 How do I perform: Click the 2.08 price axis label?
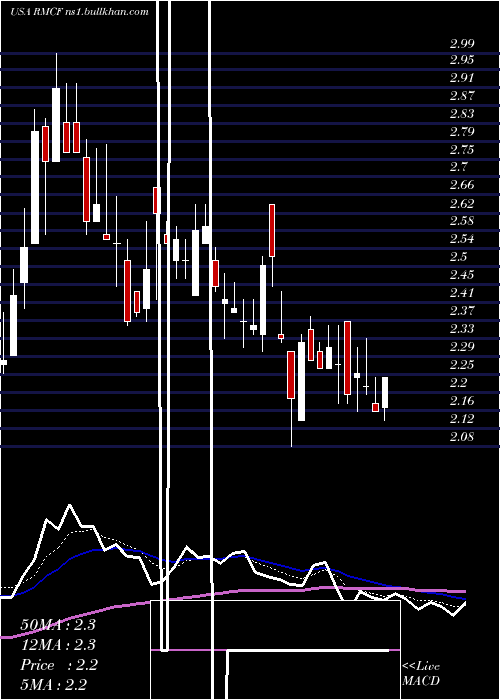click(x=462, y=436)
